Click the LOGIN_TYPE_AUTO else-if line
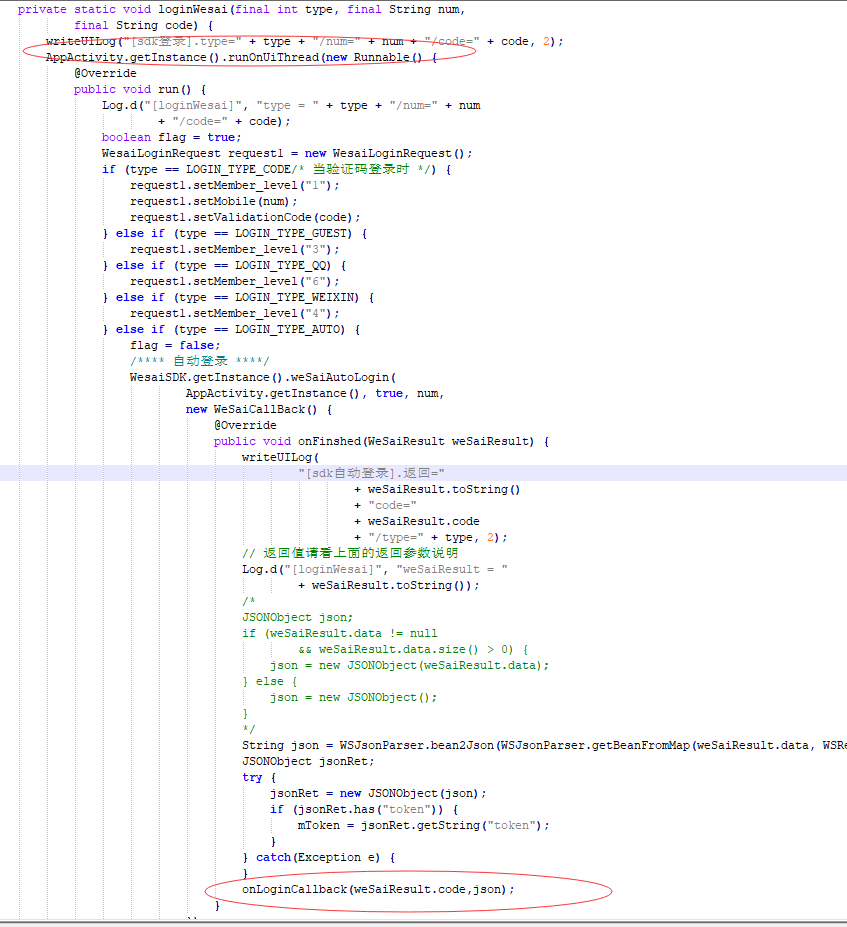847x927 pixels. (231, 329)
